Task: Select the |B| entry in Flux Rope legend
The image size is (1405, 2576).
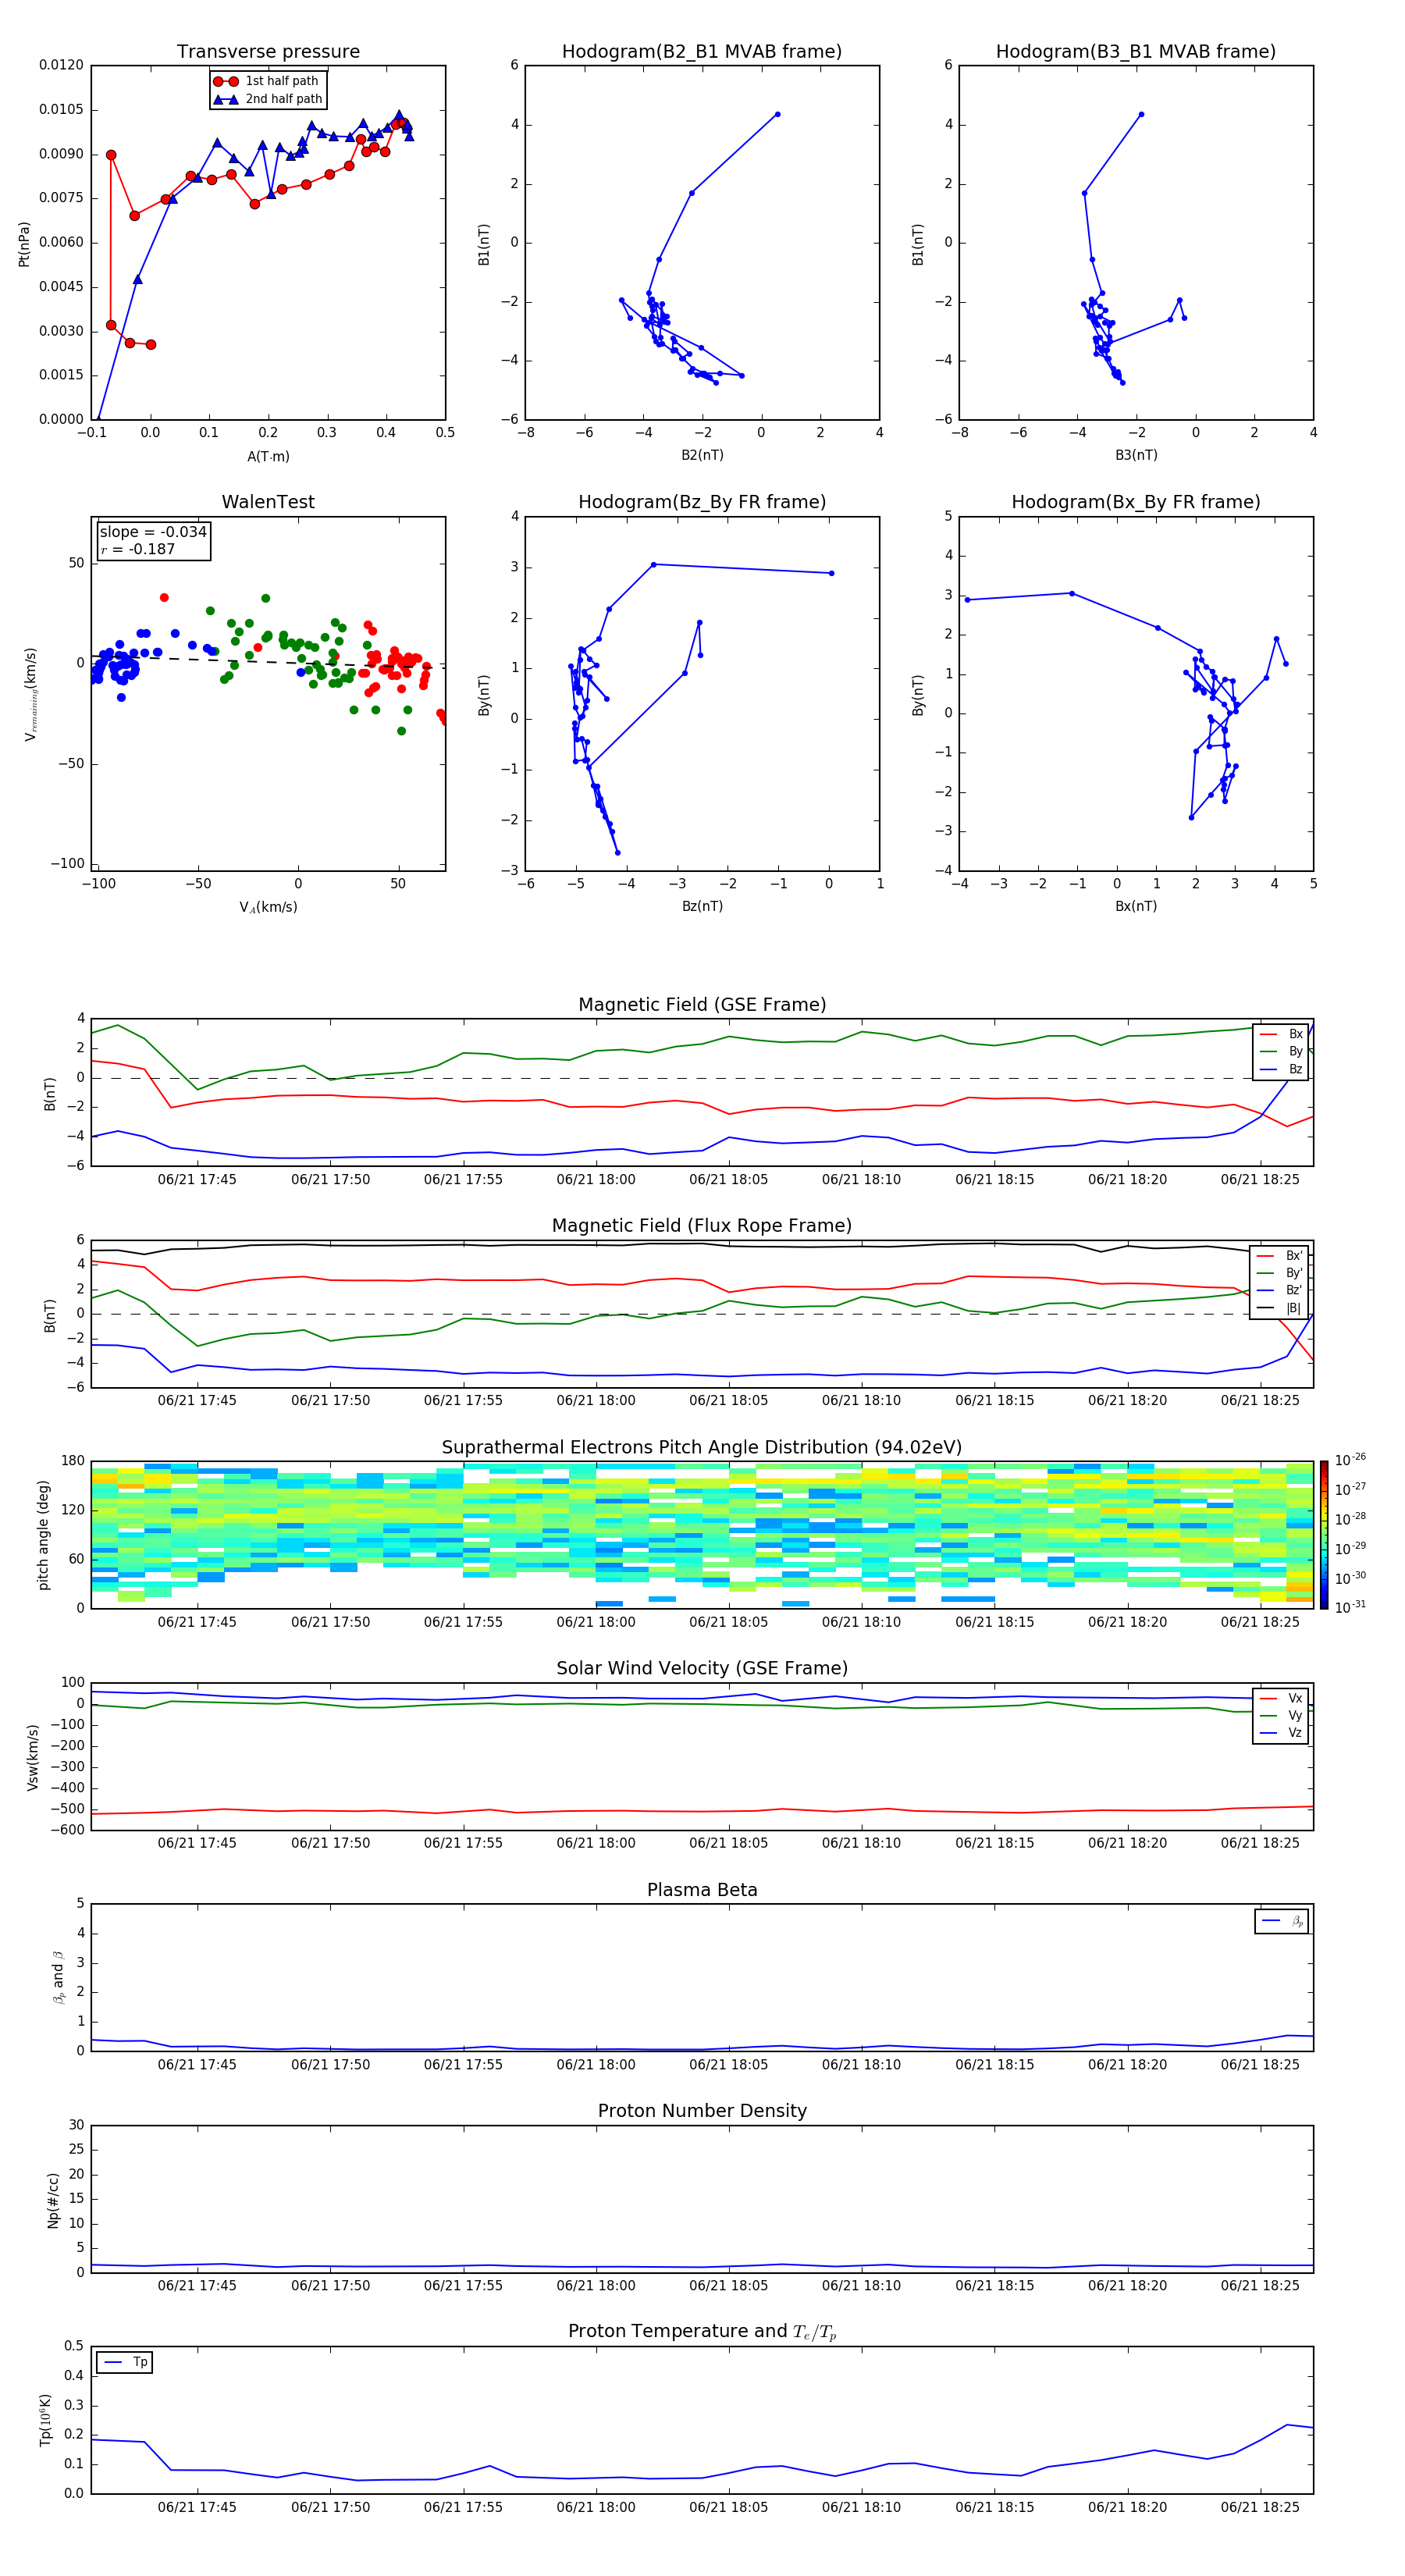Action: [x=1280, y=1308]
